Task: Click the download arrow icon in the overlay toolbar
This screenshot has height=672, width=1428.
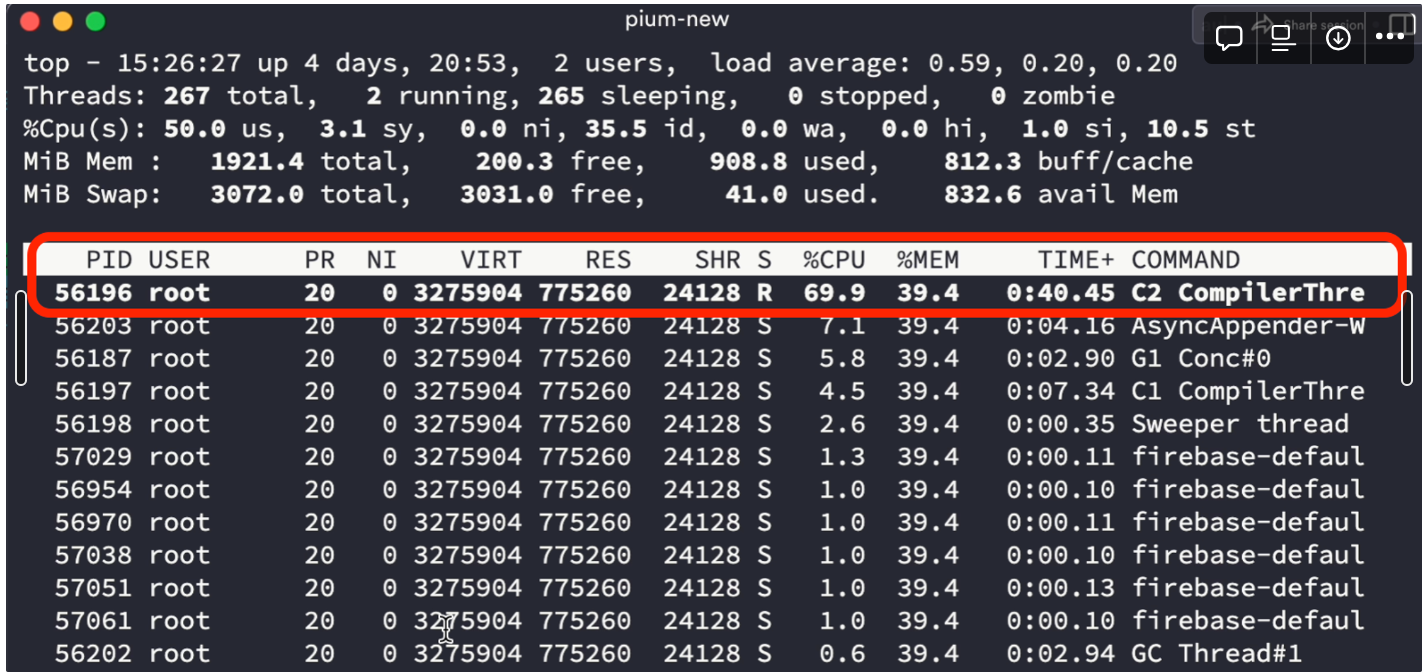Action: click(1338, 38)
